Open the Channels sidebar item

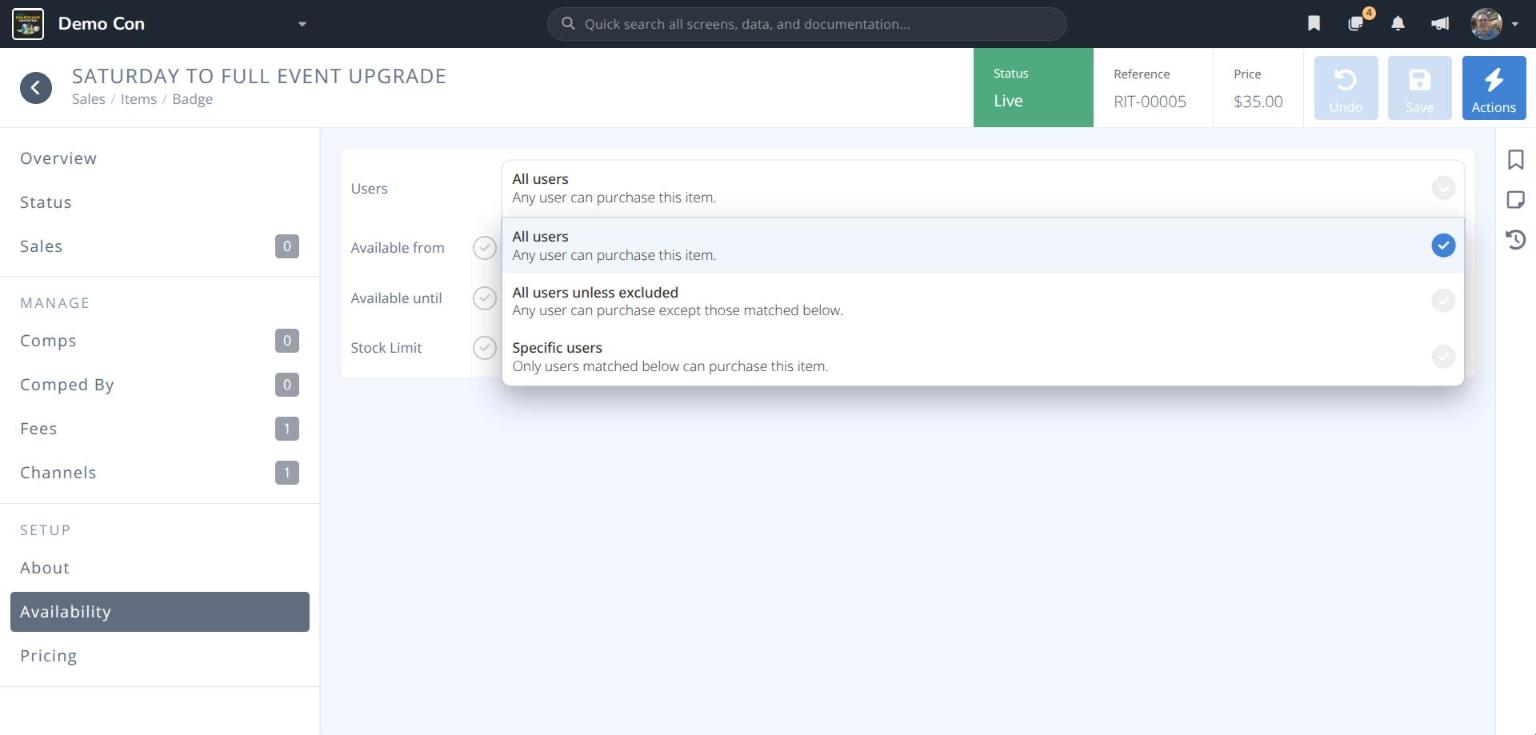click(x=160, y=473)
